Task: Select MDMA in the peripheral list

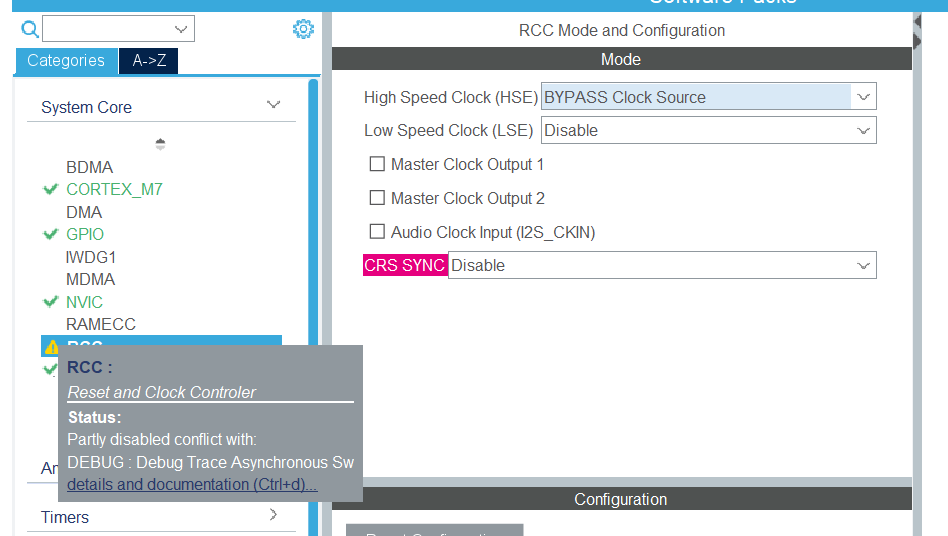Action: [90, 279]
